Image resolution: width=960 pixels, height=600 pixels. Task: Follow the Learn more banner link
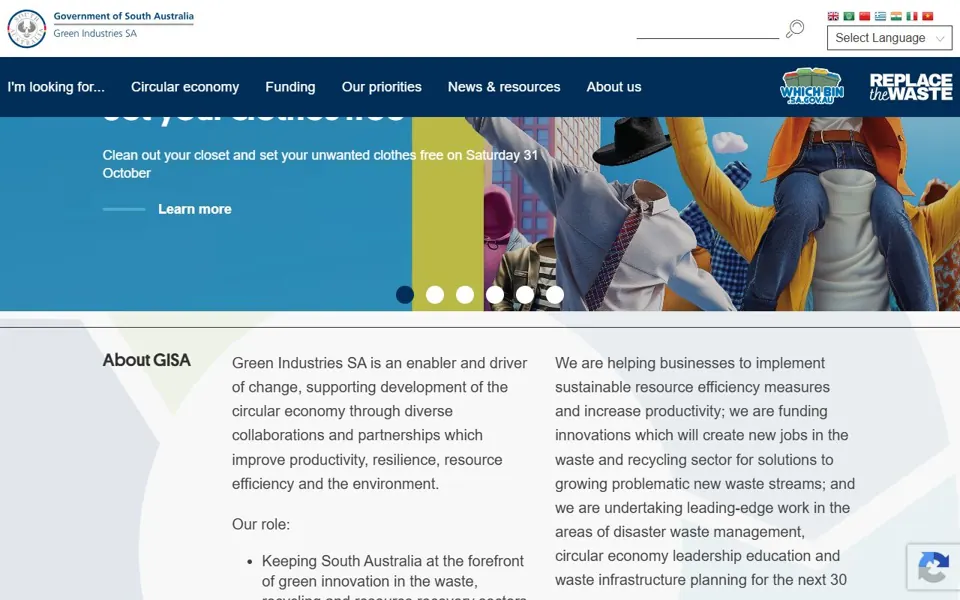[195, 209]
